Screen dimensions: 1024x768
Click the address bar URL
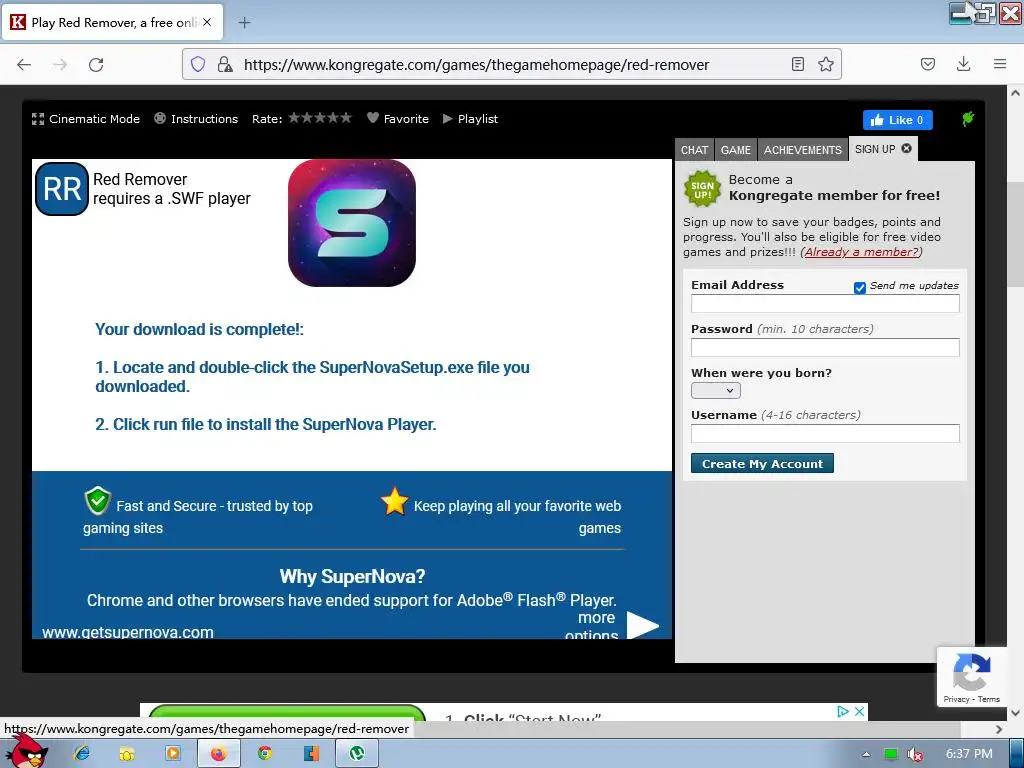click(x=476, y=65)
